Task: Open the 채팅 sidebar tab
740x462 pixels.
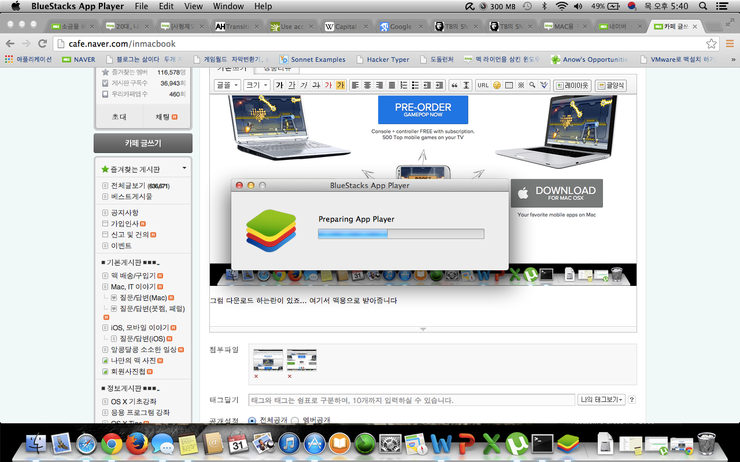Action: (167, 117)
